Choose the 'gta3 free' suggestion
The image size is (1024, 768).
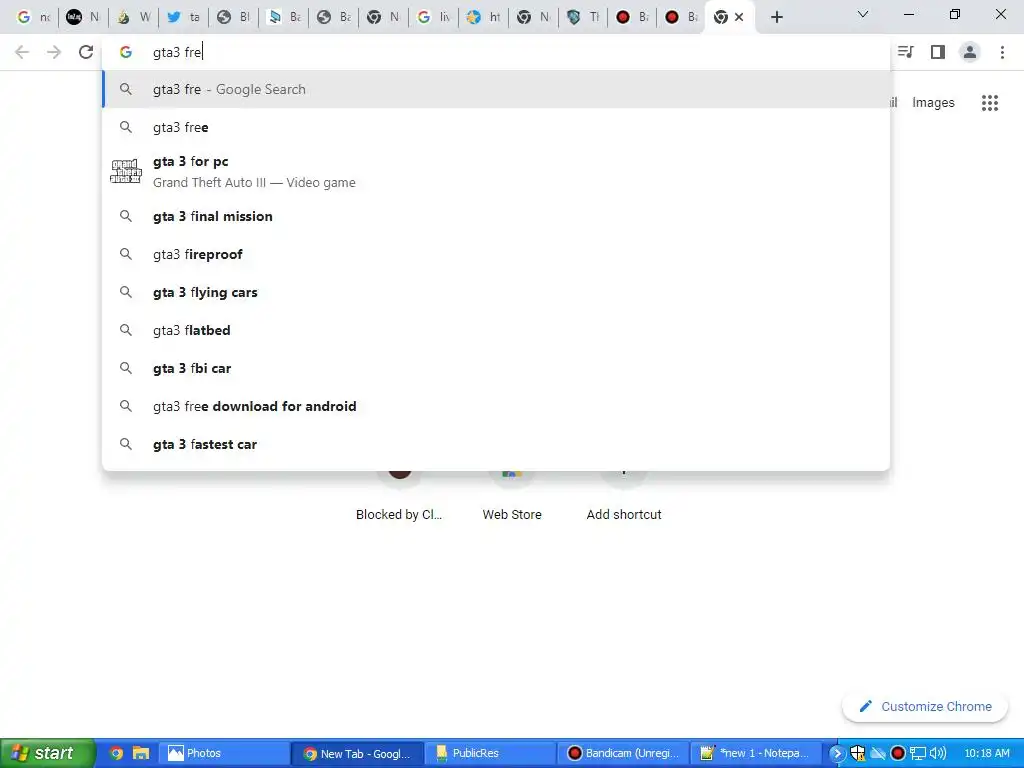(x=496, y=127)
